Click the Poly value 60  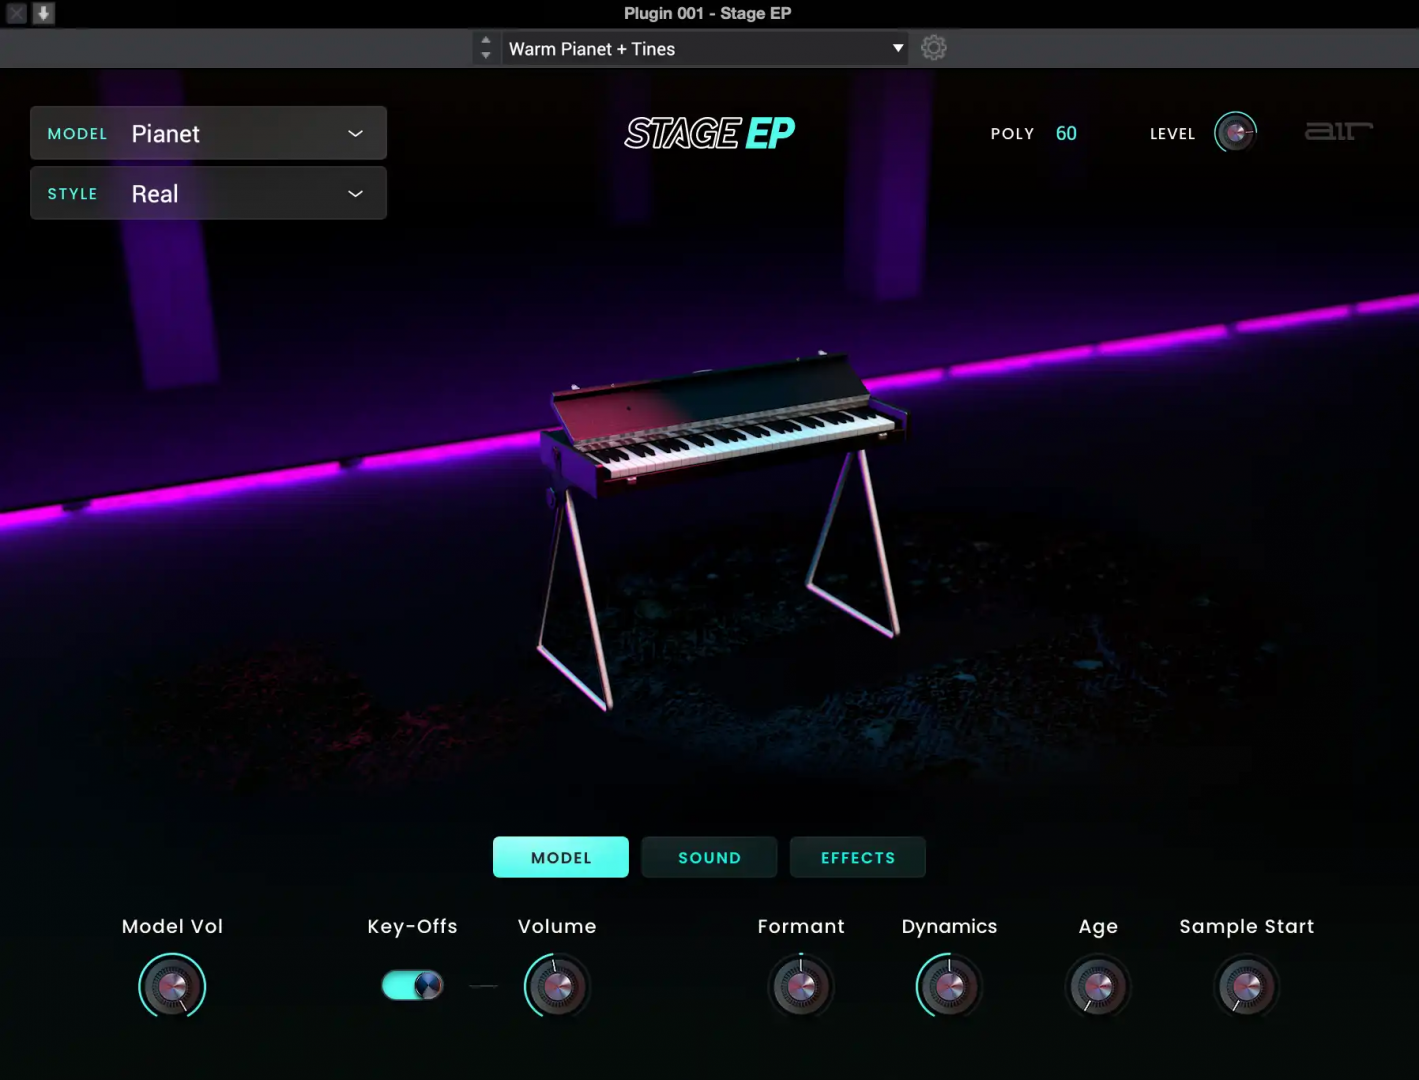[x=1066, y=134]
